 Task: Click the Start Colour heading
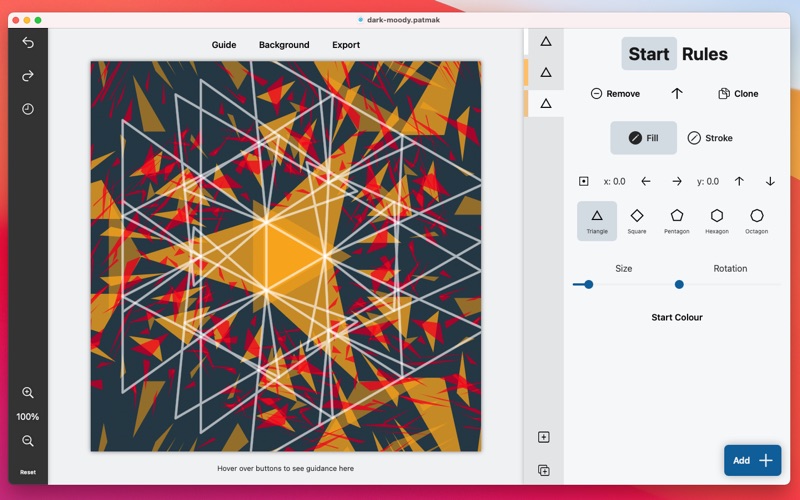coord(677,317)
